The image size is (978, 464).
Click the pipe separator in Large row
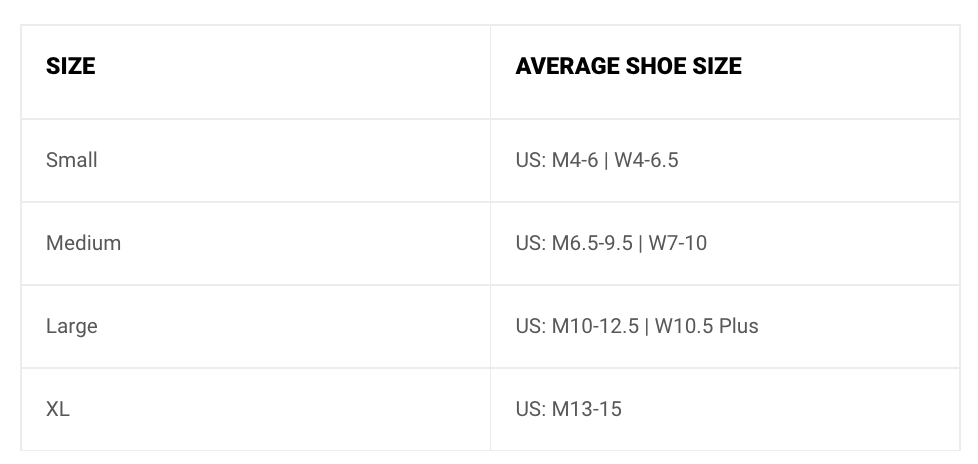pos(647,327)
